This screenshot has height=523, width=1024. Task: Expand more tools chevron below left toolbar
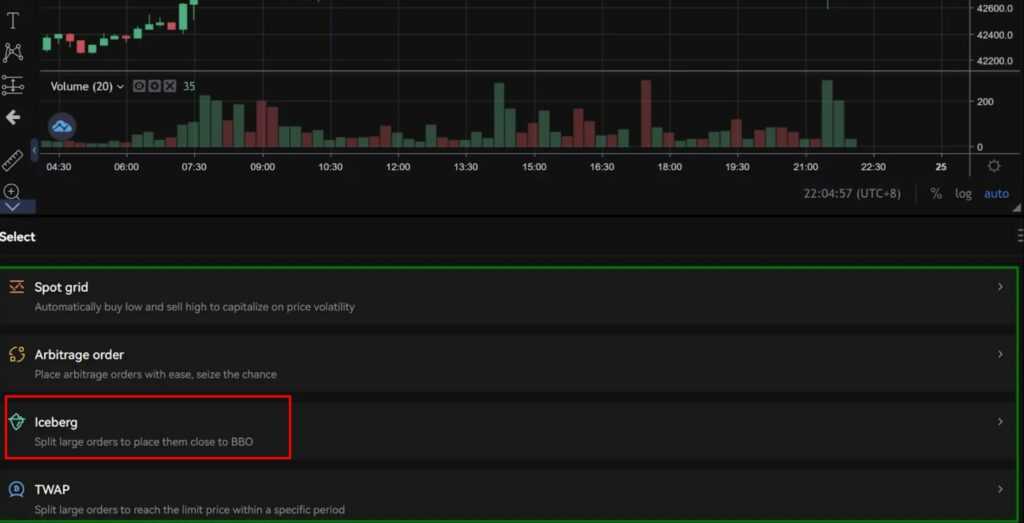coord(13,206)
